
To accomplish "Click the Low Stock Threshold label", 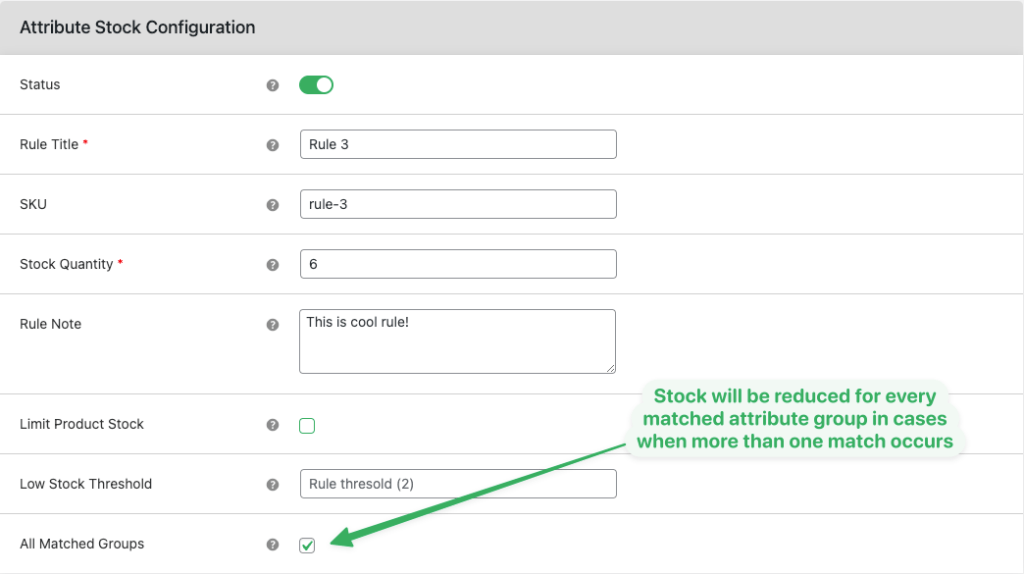I will tap(86, 484).
